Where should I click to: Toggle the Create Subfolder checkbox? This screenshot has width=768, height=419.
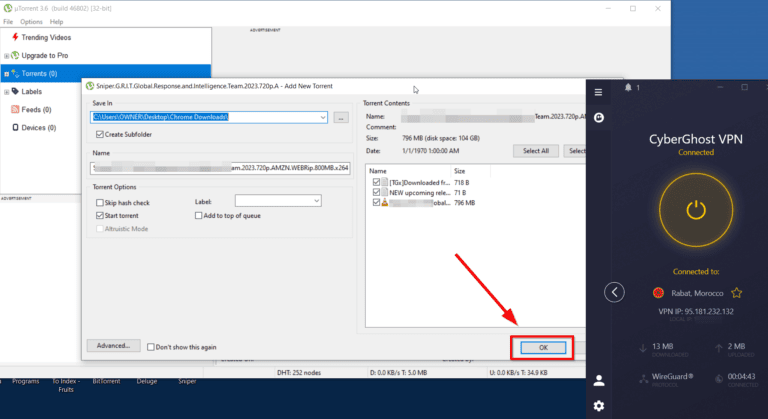point(98,133)
